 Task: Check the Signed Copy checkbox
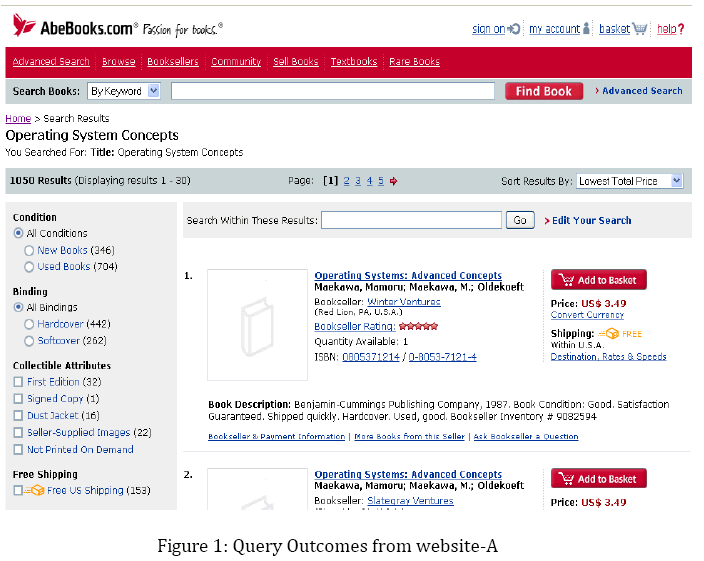(x=18, y=399)
